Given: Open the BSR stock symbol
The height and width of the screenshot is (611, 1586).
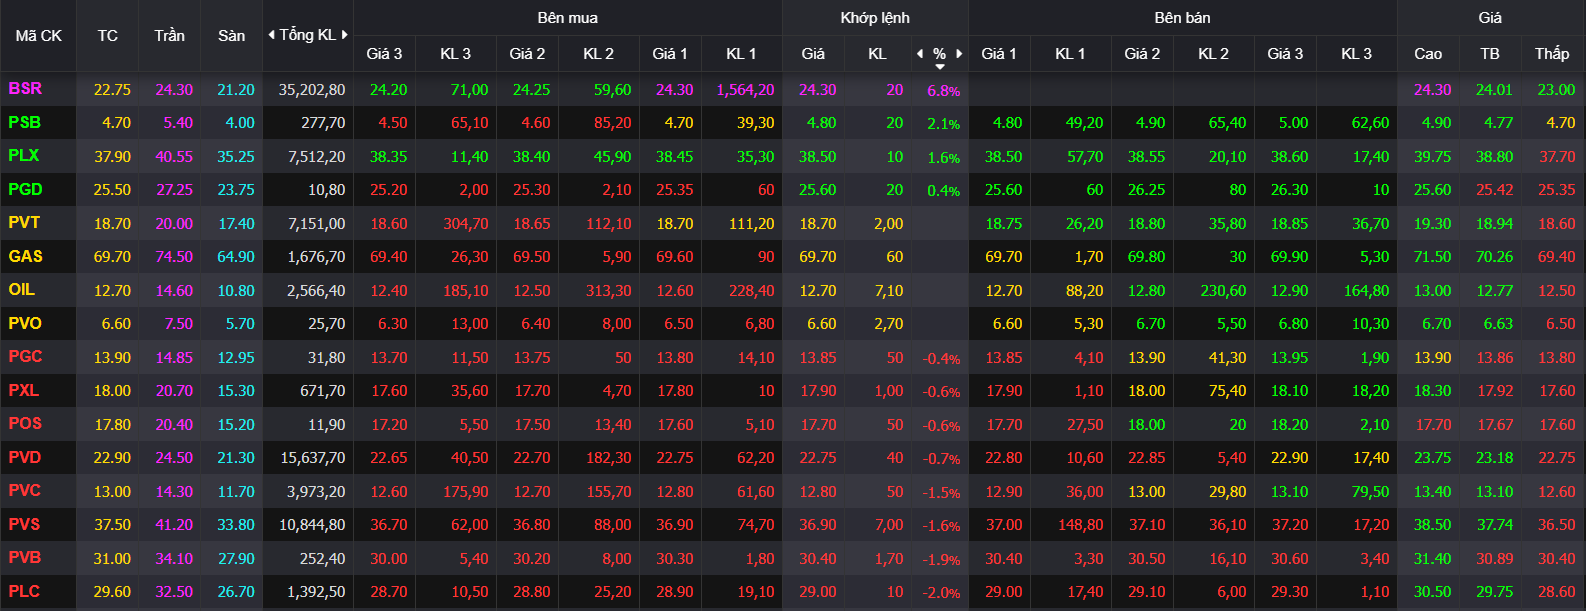Looking at the screenshot, I should (x=25, y=89).
